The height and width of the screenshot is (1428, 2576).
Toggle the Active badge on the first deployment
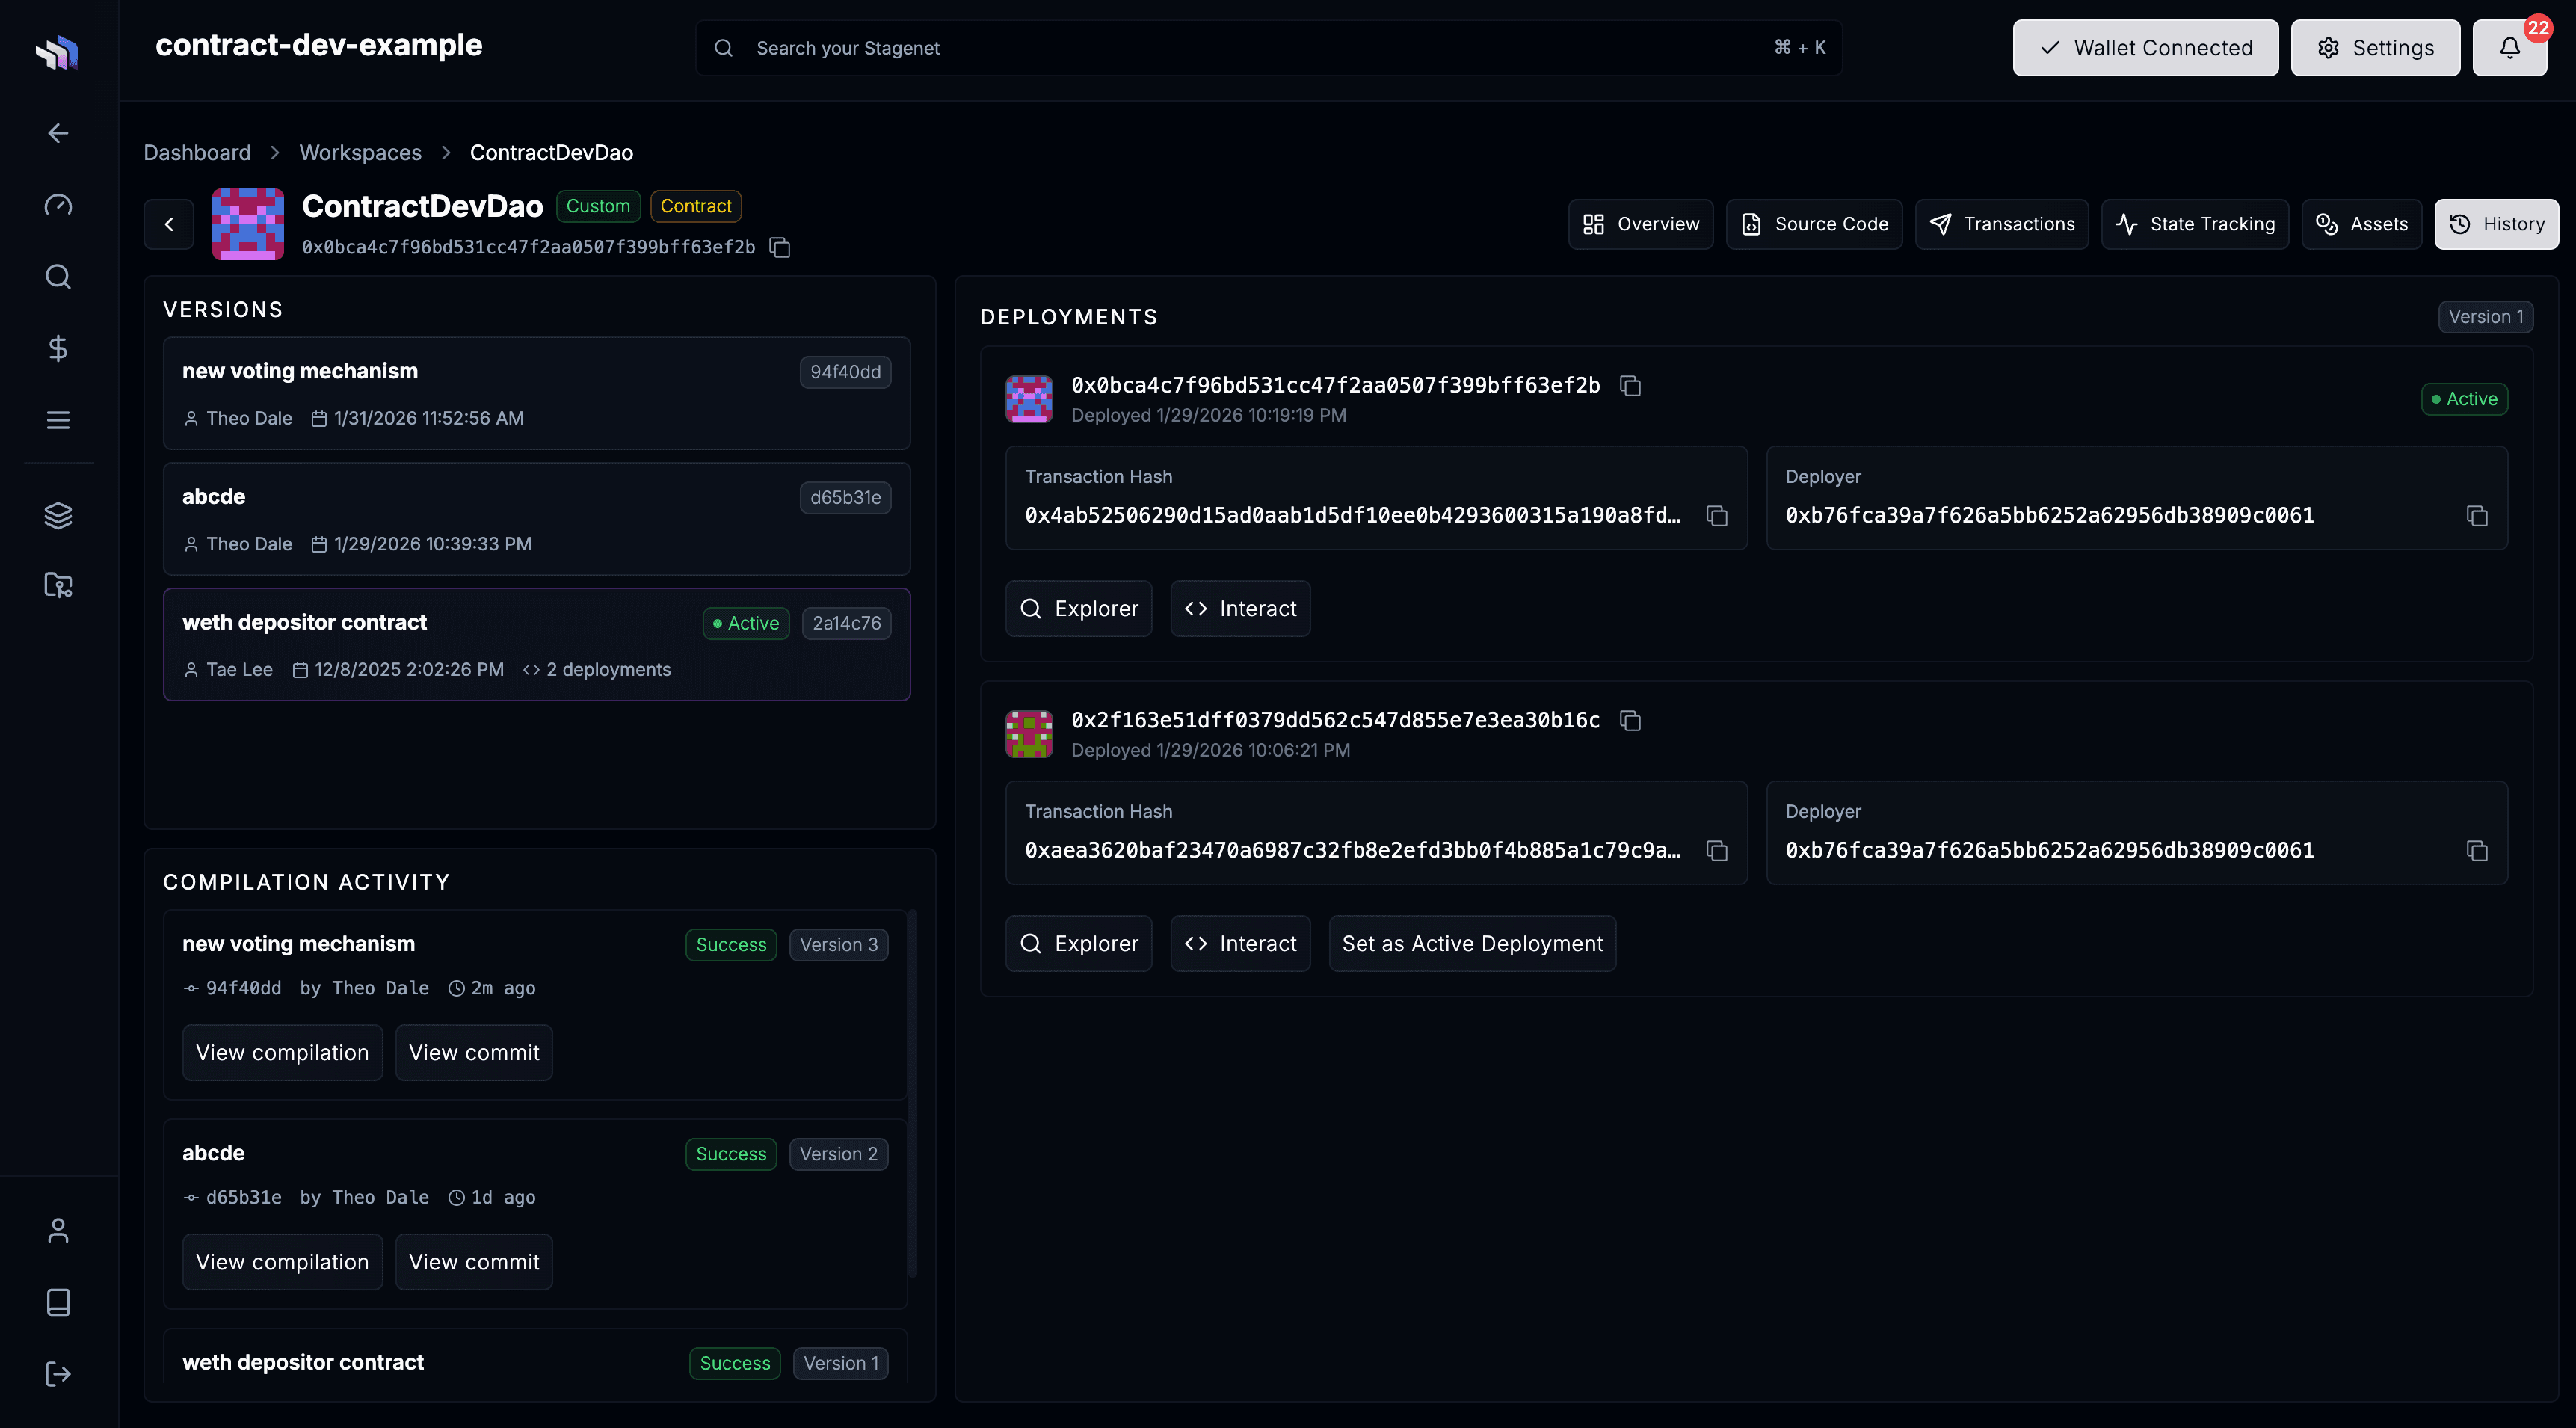[2464, 398]
